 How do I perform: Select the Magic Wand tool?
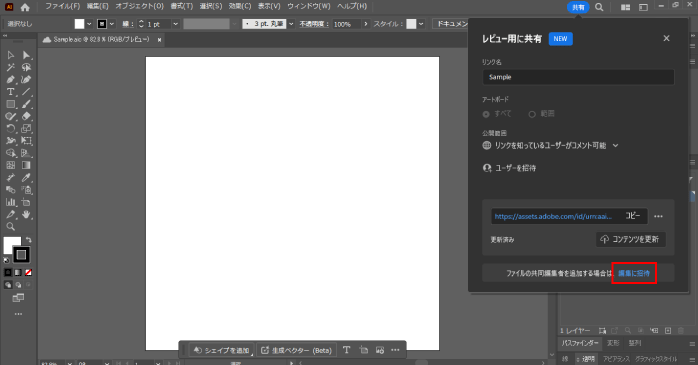[x=11, y=67]
